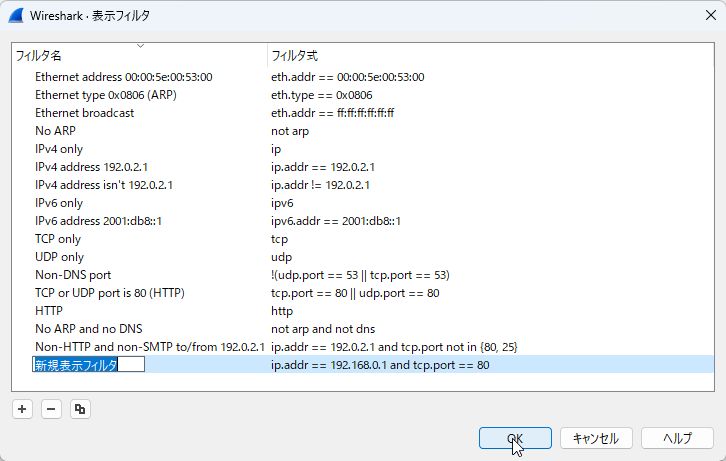Select "IPv4 address isn't 192.0.2.1" filter
The width and height of the screenshot is (726, 461).
[x=104, y=185]
